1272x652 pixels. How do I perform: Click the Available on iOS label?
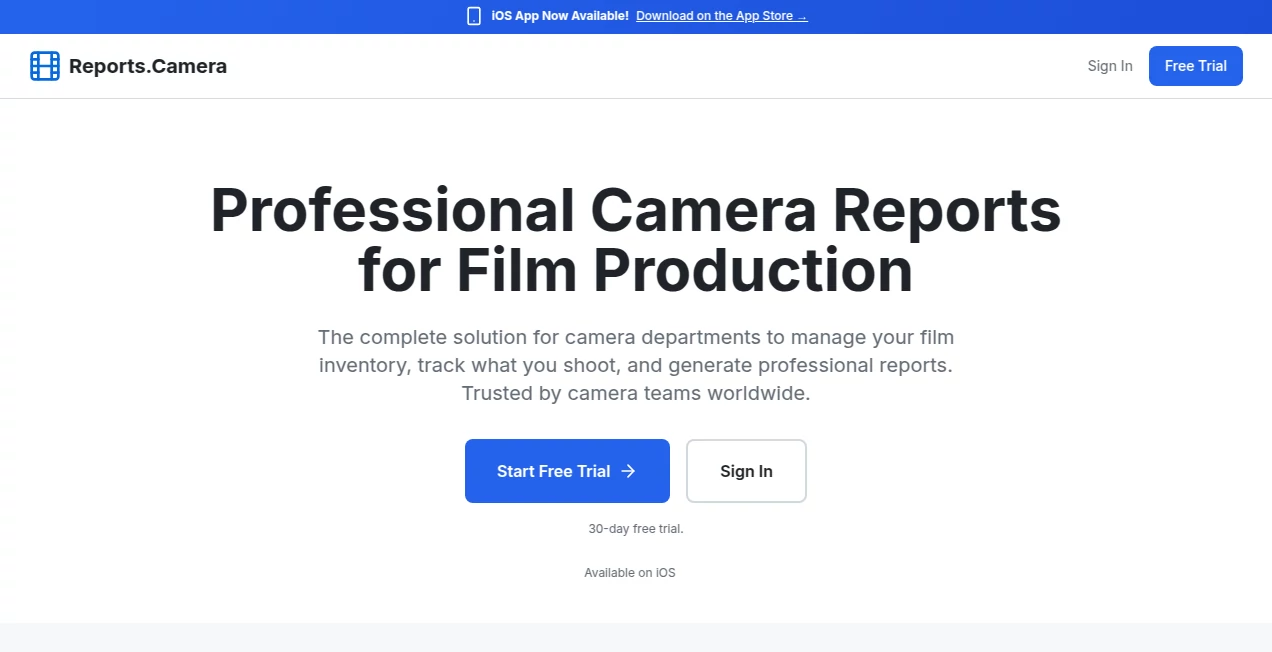pyautogui.click(x=630, y=572)
